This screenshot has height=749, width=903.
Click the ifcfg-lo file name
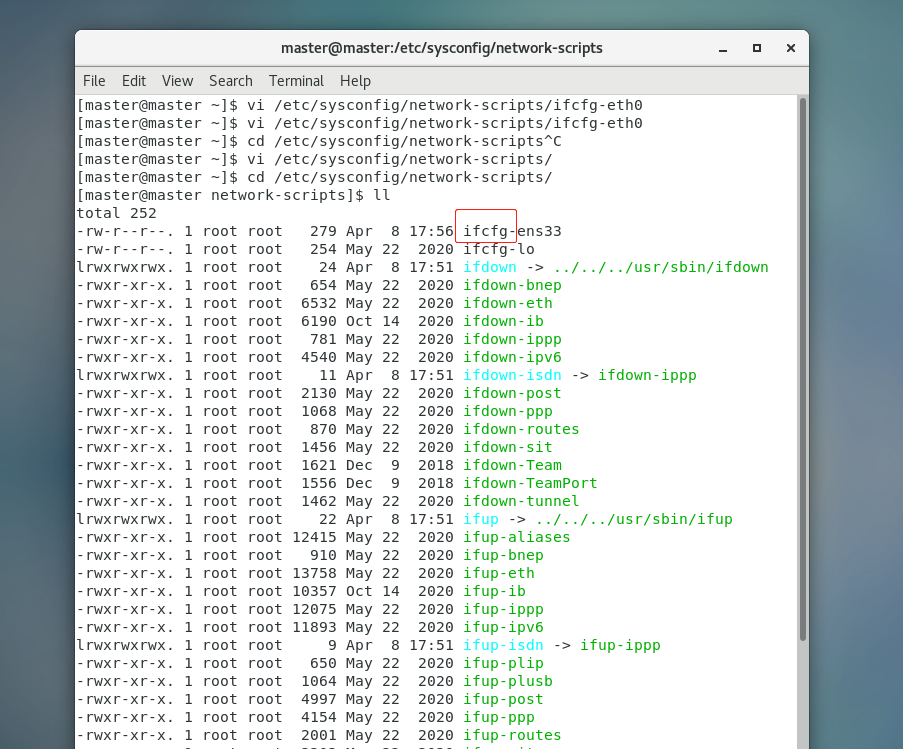click(499, 249)
